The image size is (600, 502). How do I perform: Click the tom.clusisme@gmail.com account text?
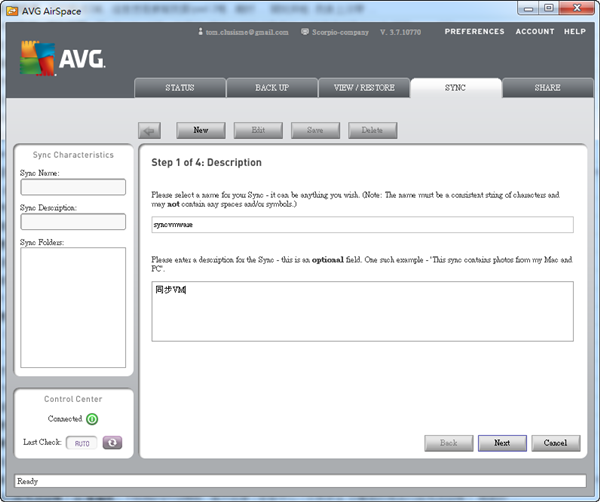(247, 32)
